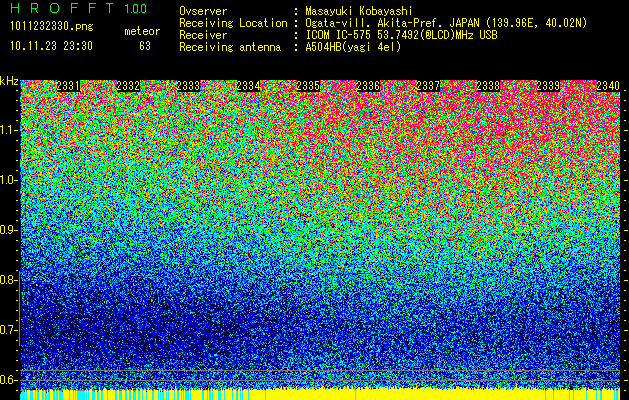Click the 2338 time marker

(x=488, y=86)
